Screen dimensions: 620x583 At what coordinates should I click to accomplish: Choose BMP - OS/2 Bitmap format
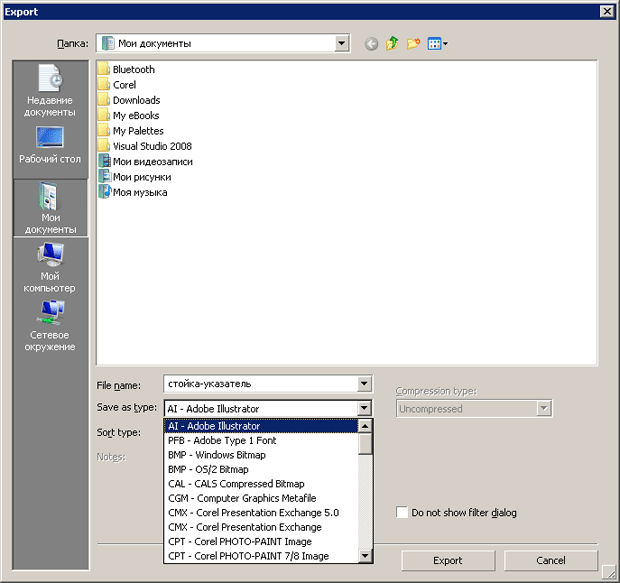(261, 469)
